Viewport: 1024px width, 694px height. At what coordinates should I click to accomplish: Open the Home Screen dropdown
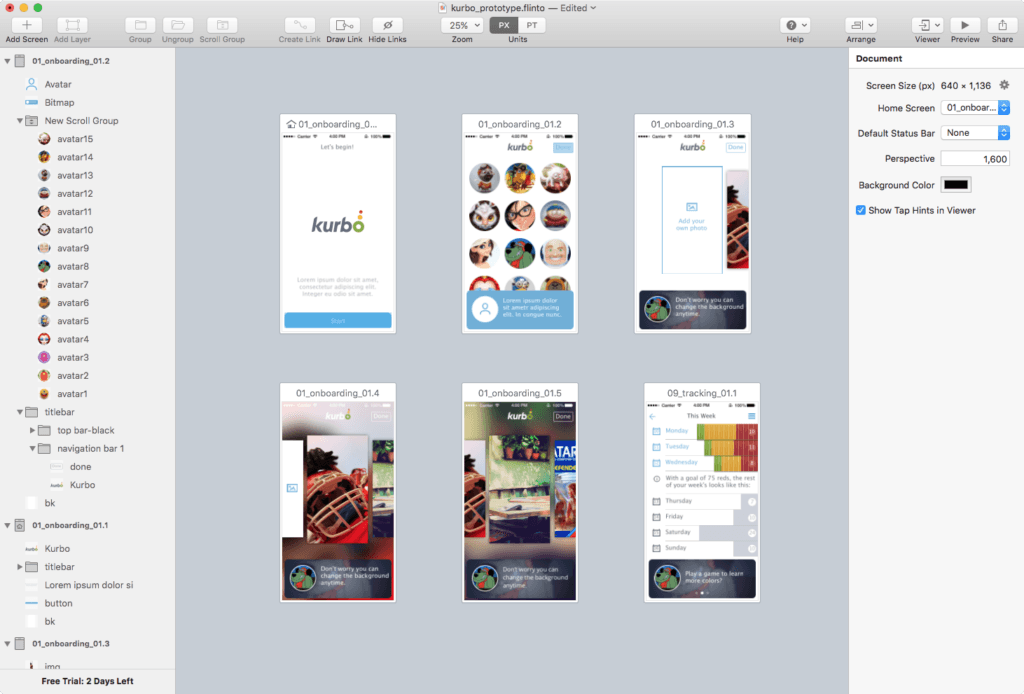coord(974,107)
